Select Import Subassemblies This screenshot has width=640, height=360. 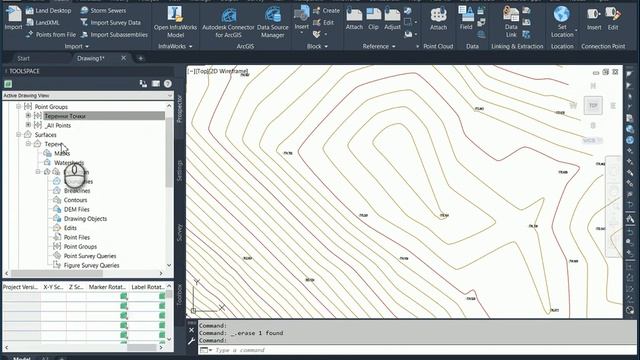(114, 35)
